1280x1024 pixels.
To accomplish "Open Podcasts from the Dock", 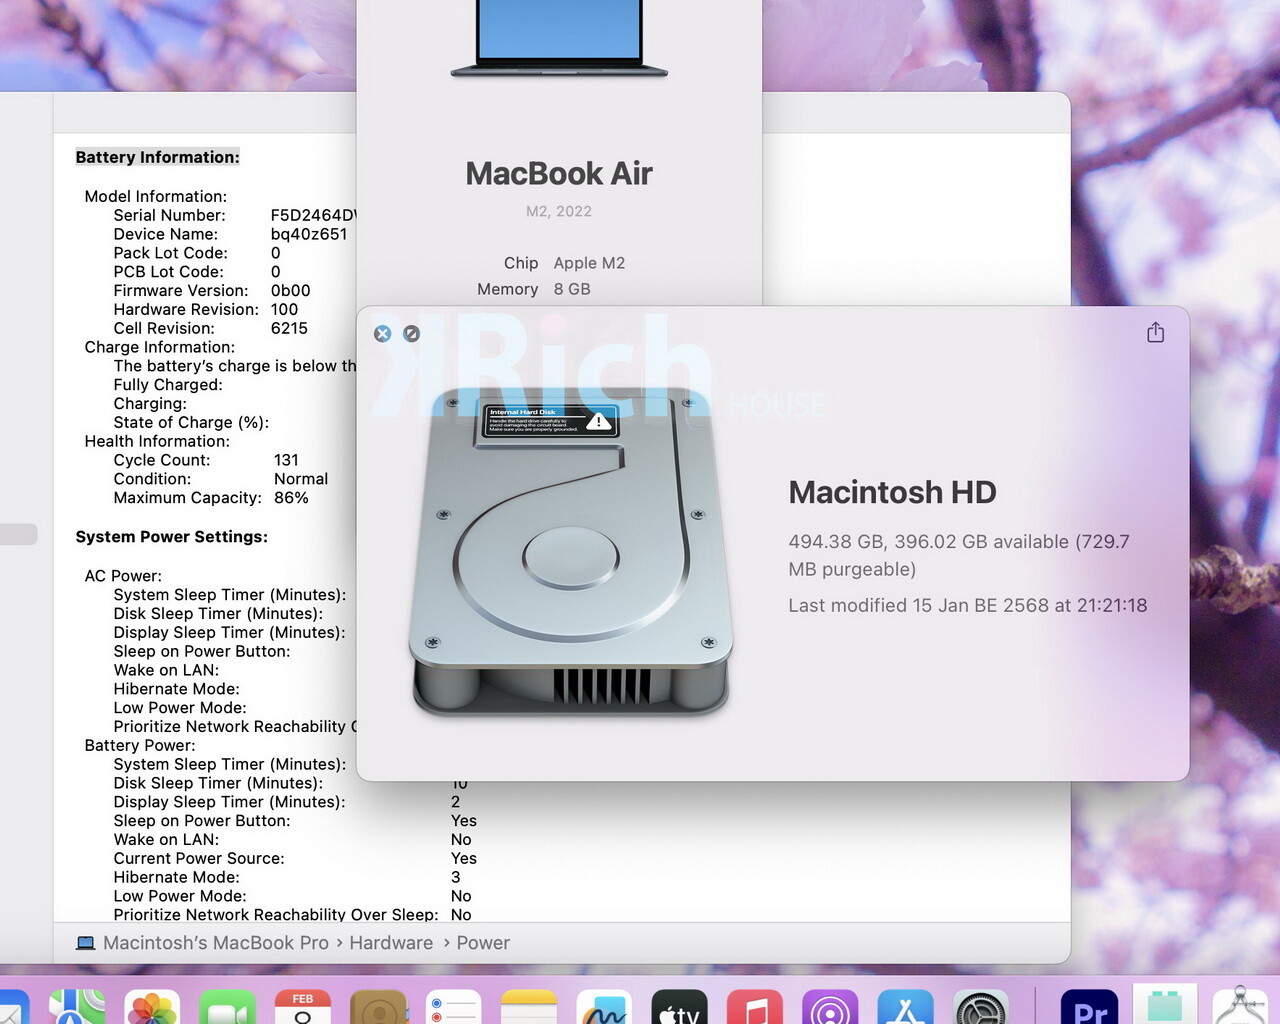I will point(830,1007).
